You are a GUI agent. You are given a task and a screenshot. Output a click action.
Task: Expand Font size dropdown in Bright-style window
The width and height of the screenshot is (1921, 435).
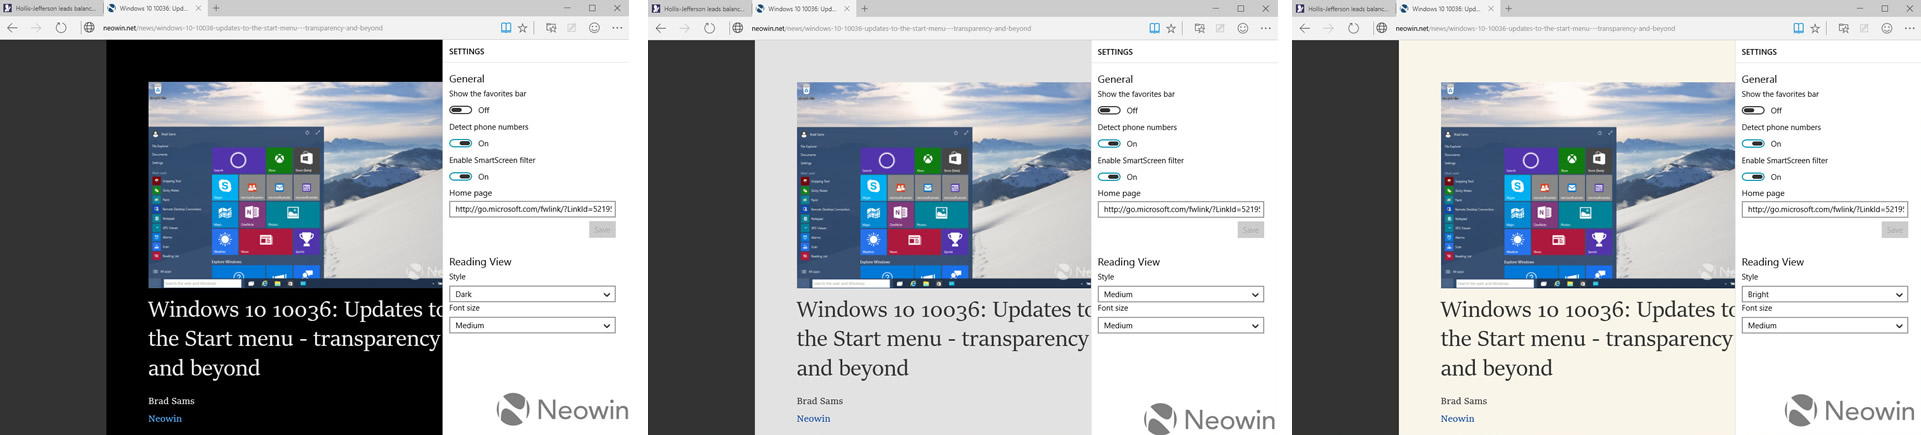pyautogui.click(x=1825, y=325)
